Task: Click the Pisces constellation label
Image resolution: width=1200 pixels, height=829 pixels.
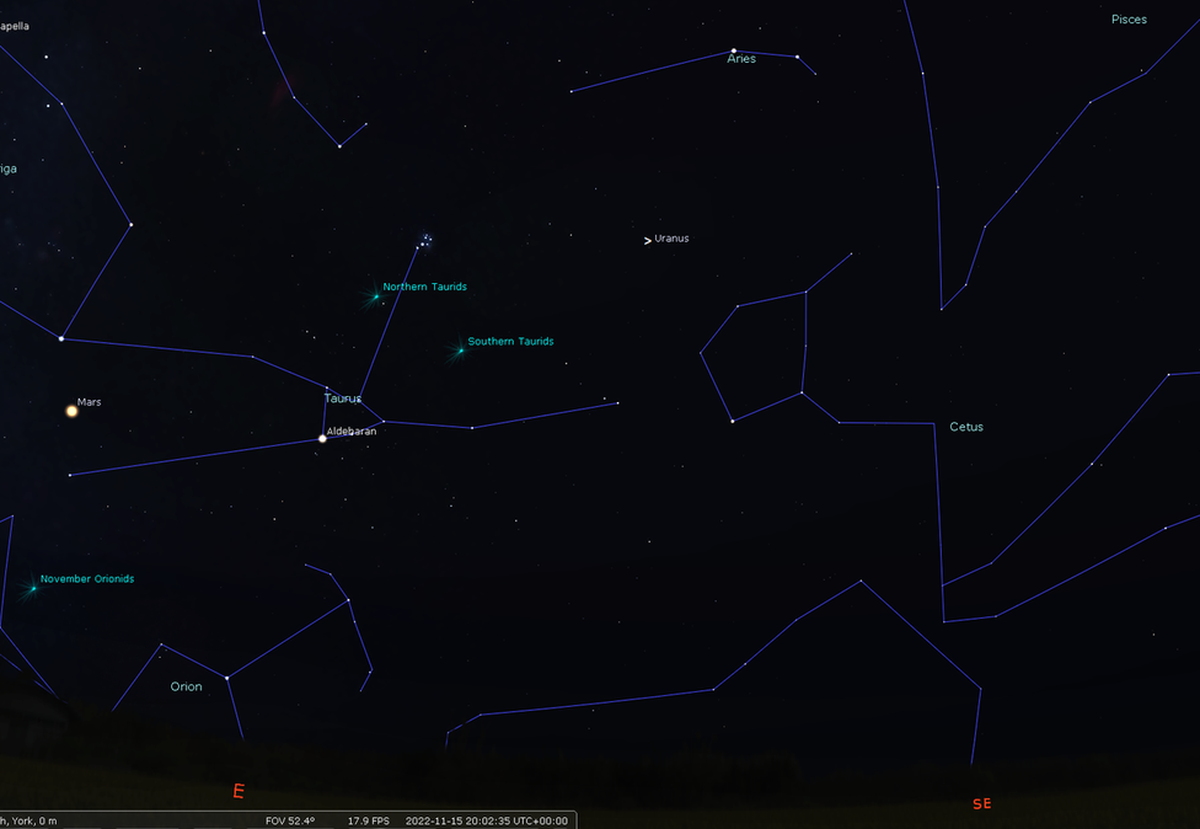Action: (x=1129, y=20)
